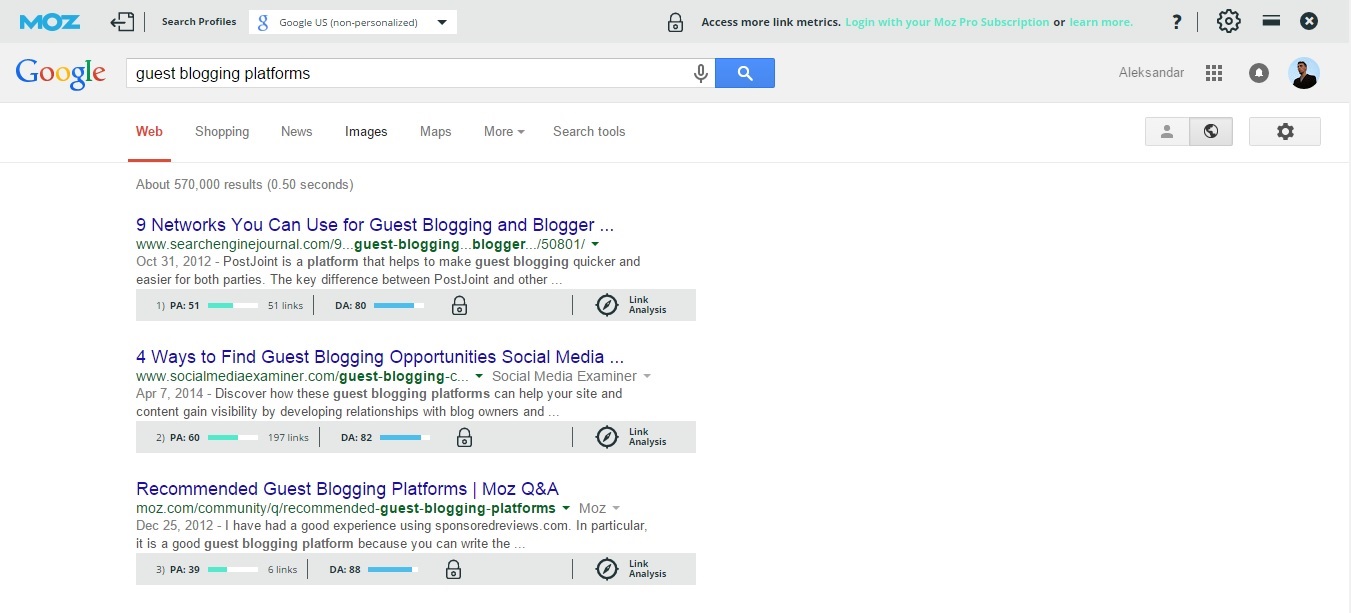Open the Google apps grid icon
Viewport: 1351px width, 613px height.
point(1214,73)
